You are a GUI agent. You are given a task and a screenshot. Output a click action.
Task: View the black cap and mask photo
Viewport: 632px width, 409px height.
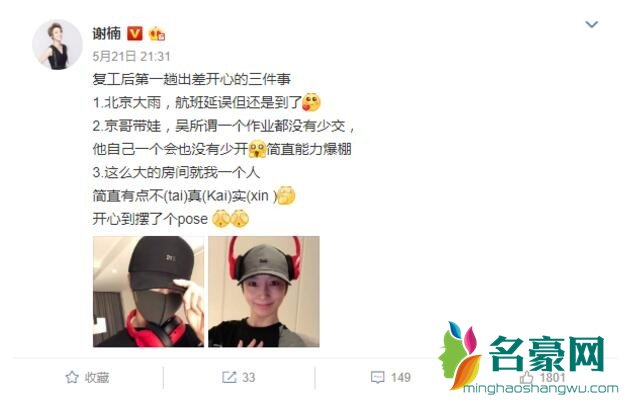pyautogui.click(x=148, y=292)
